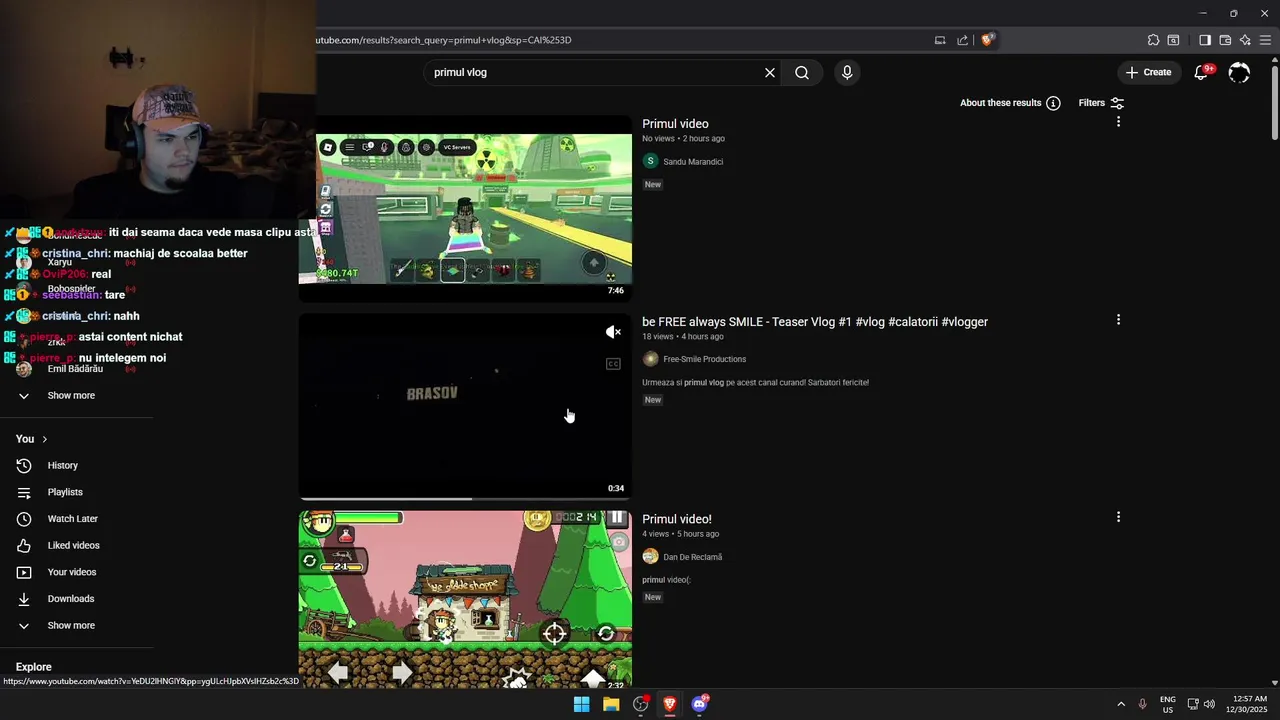Open the be FREE always SMILE teaser title

[x=815, y=322]
